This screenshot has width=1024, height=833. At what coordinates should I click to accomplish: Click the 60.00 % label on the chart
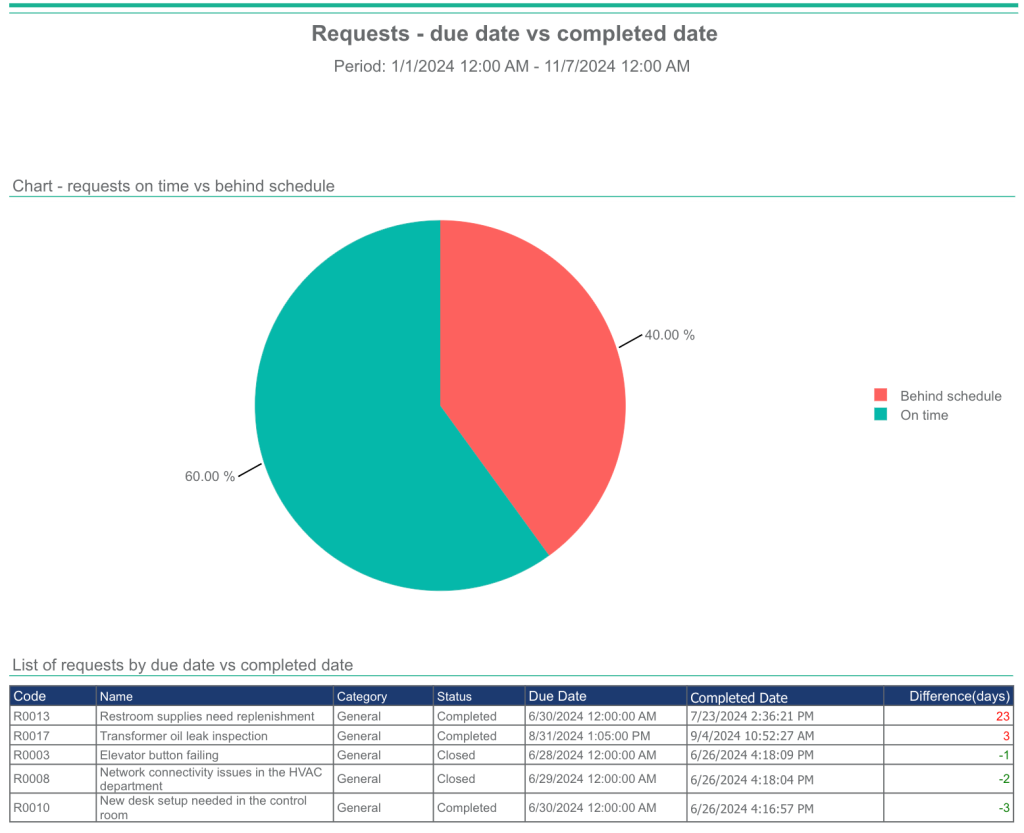tap(208, 476)
